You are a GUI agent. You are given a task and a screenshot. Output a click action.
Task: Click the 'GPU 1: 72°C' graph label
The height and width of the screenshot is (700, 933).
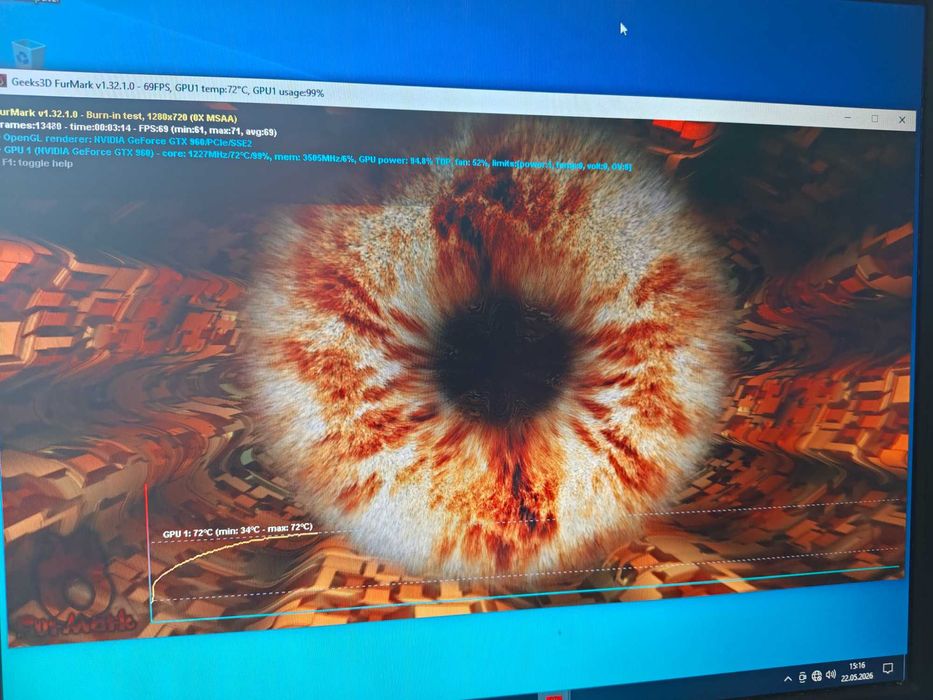[x=237, y=530]
